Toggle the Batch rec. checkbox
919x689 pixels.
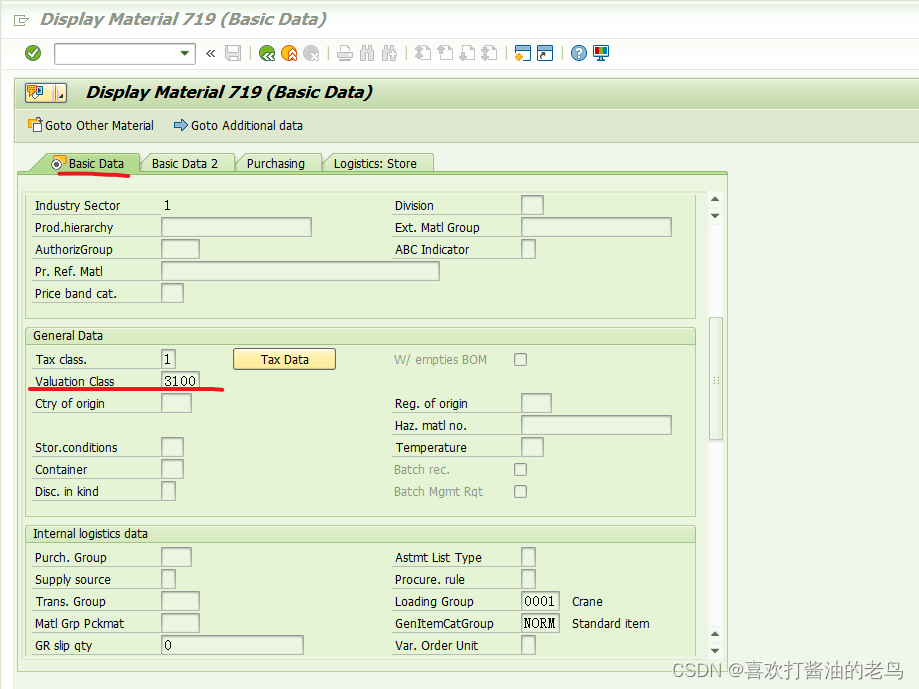[x=520, y=469]
